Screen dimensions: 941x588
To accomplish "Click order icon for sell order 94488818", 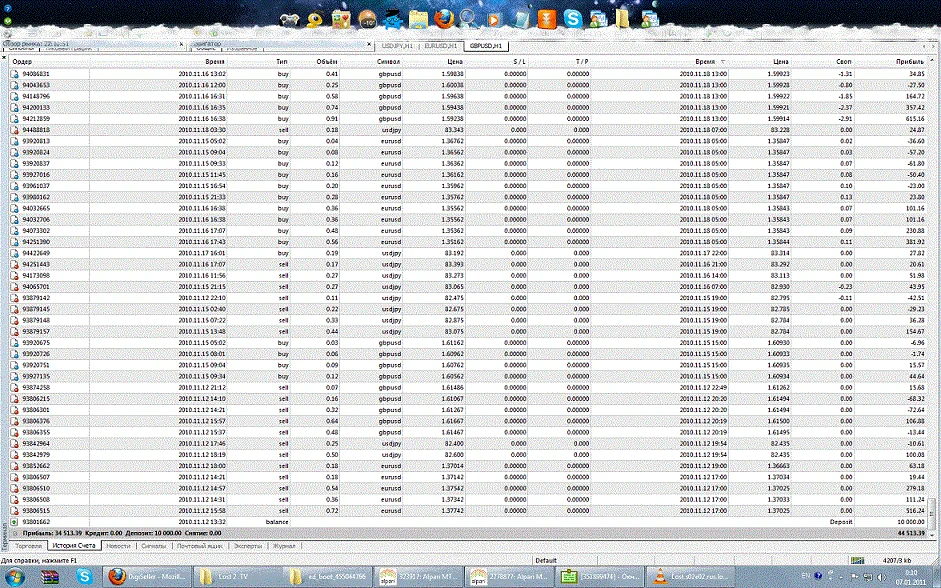I will click(x=14, y=130).
